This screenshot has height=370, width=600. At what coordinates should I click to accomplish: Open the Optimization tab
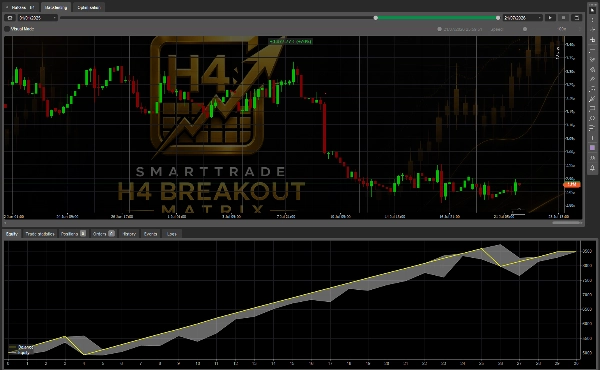tap(88, 7)
